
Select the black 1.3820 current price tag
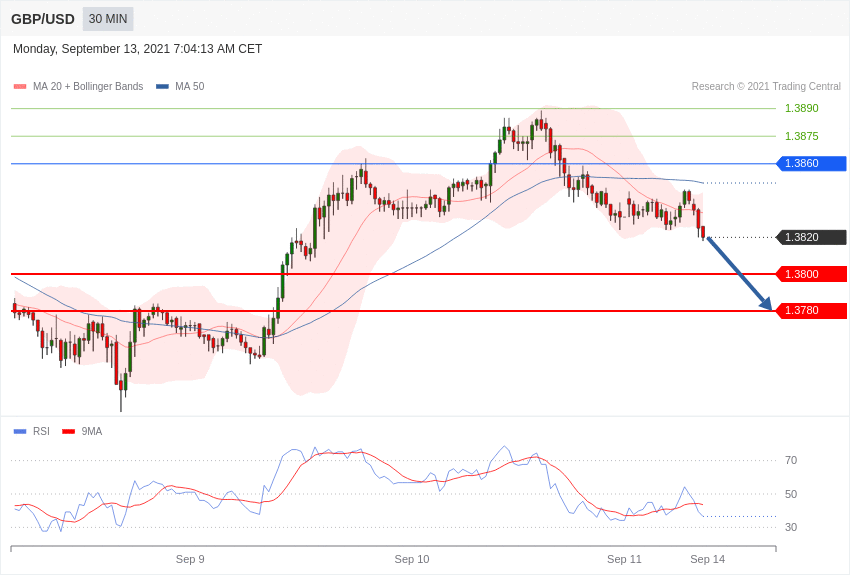[812, 237]
